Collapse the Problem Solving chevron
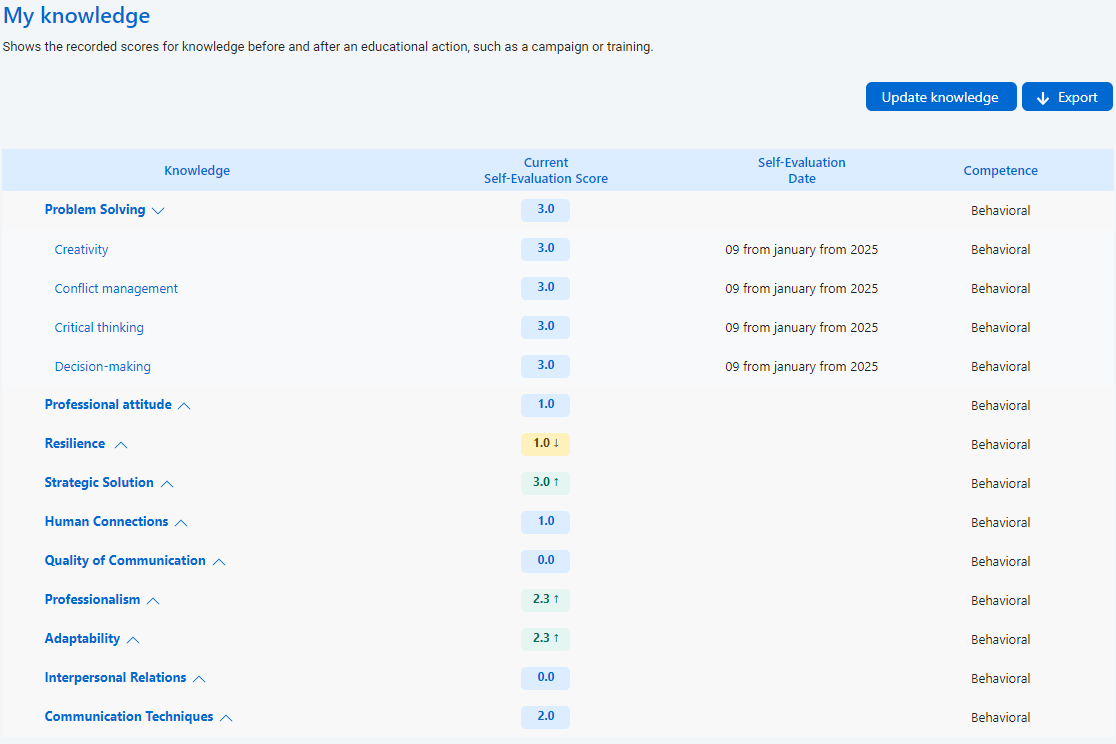 [x=158, y=211]
